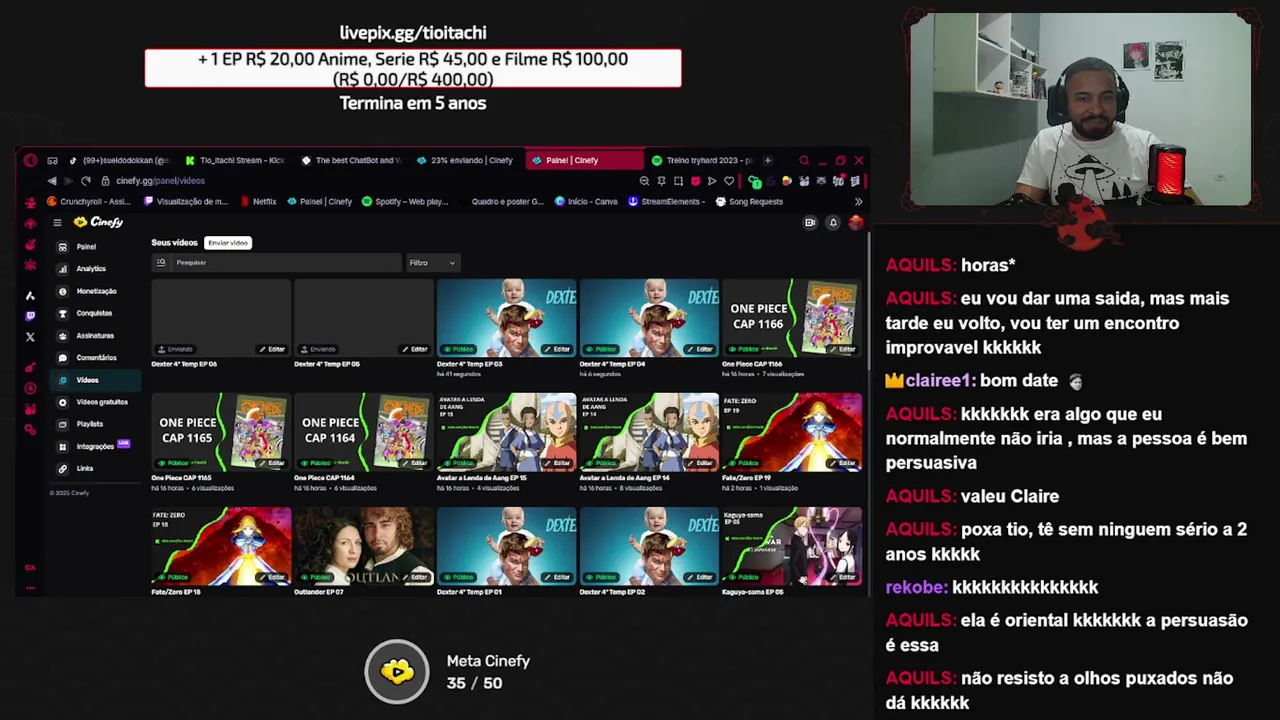Click the Twitch icon in Opera sidebar

[x=30, y=316]
